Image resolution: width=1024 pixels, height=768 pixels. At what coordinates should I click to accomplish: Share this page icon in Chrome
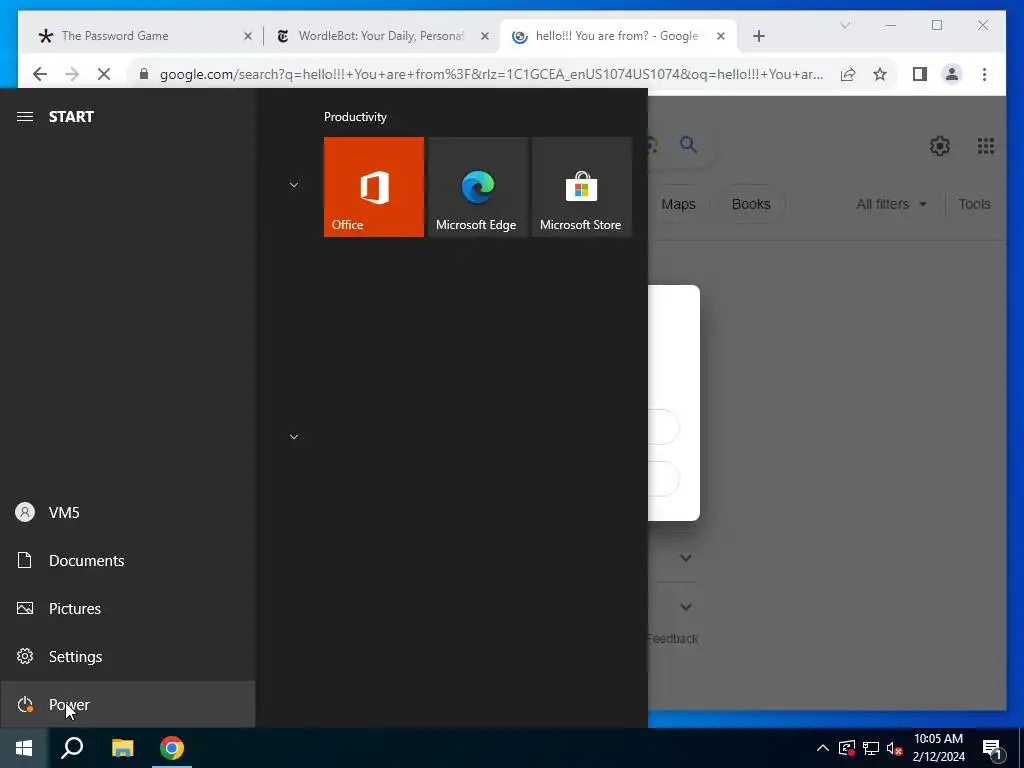point(848,74)
